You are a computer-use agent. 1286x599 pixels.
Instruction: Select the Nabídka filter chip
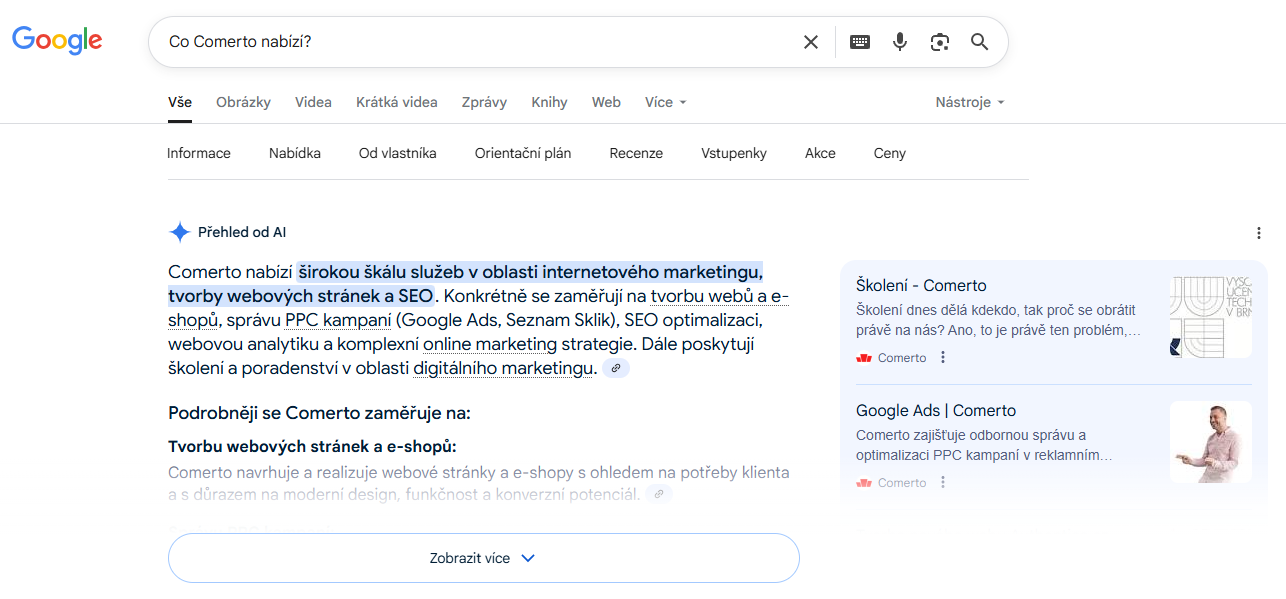[295, 153]
